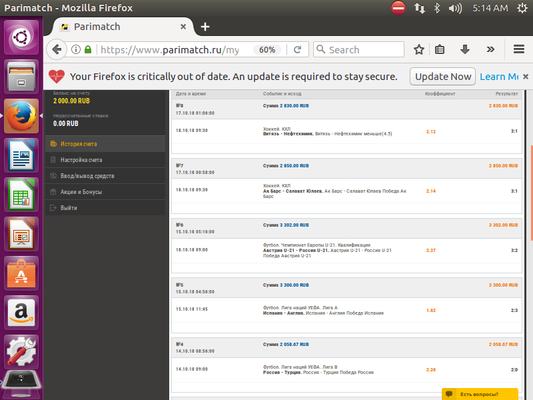Viewport: 533px width, 400px height.
Task: Open the Firefox downloads arrow
Action: pyautogui.click(x=465, y=50)
